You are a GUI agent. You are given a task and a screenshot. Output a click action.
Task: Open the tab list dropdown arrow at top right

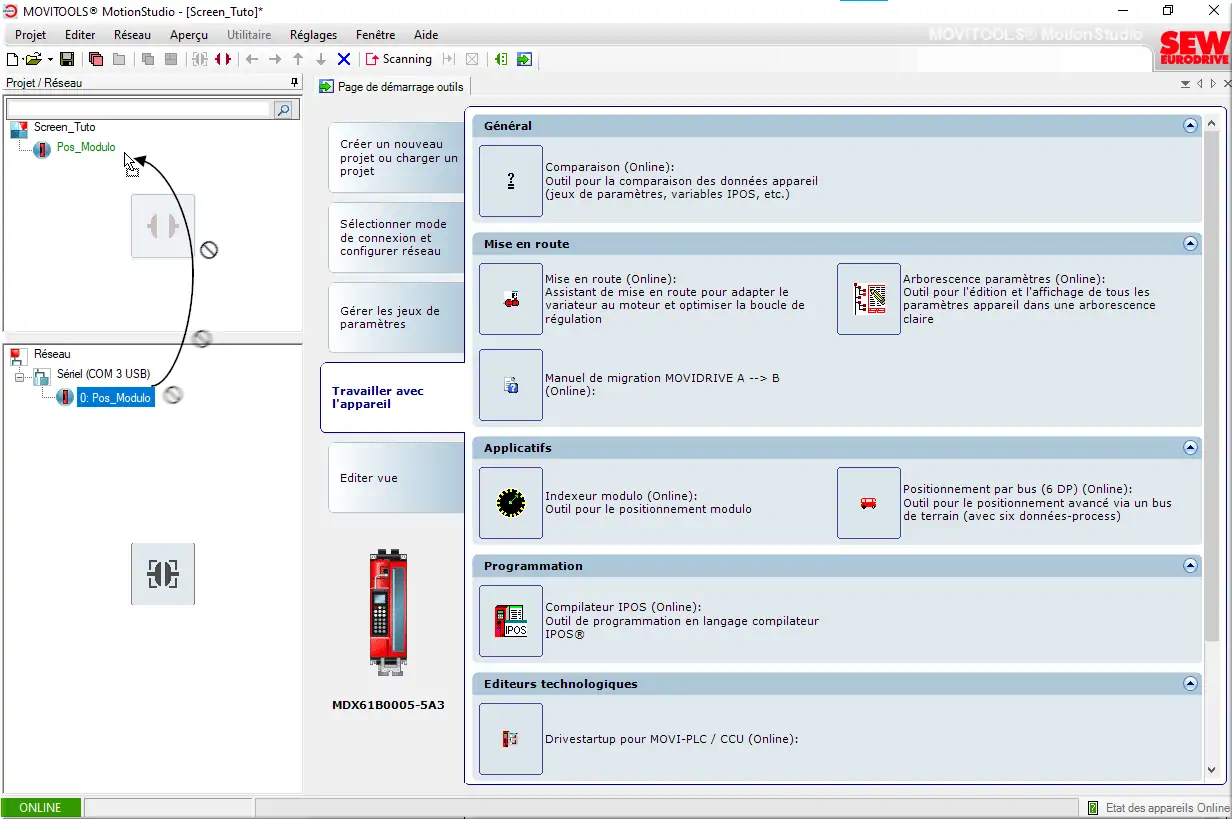point(1186,84)
